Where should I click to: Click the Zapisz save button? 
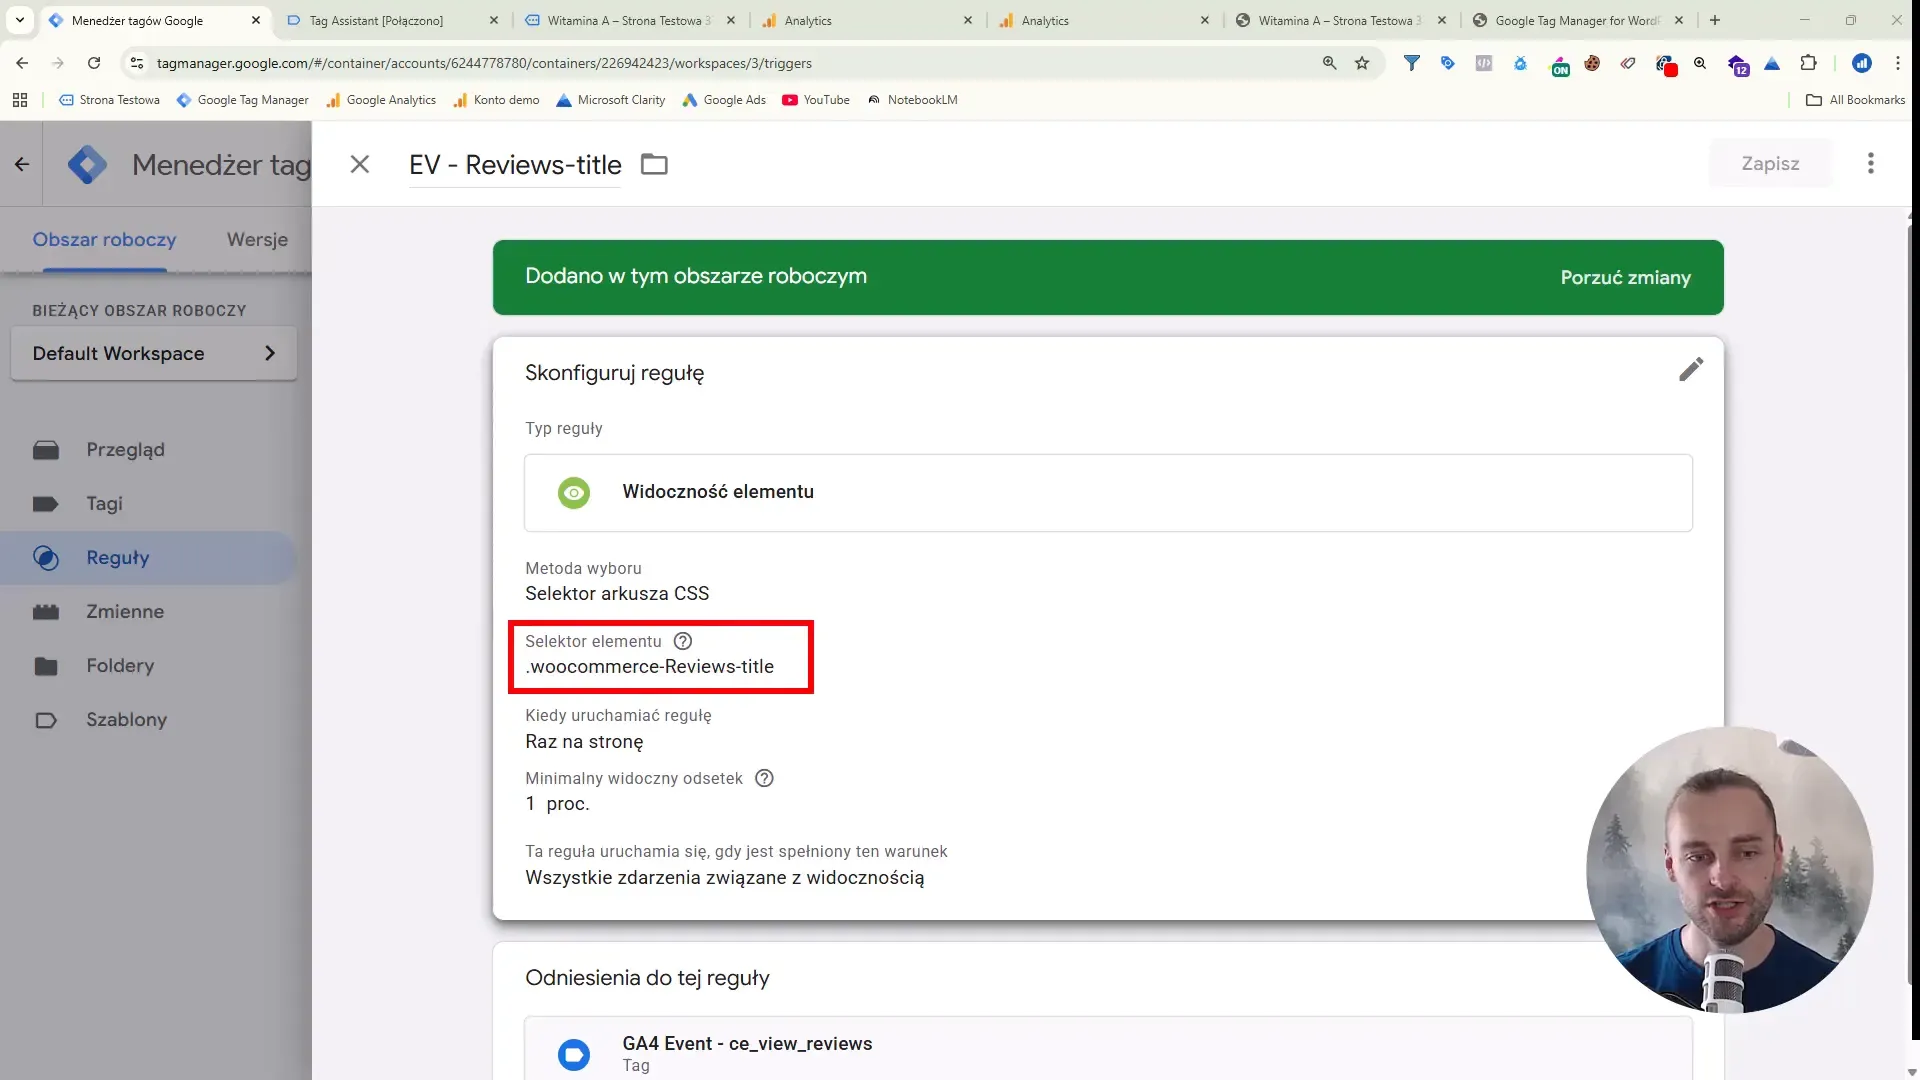tap(1770, 163)
